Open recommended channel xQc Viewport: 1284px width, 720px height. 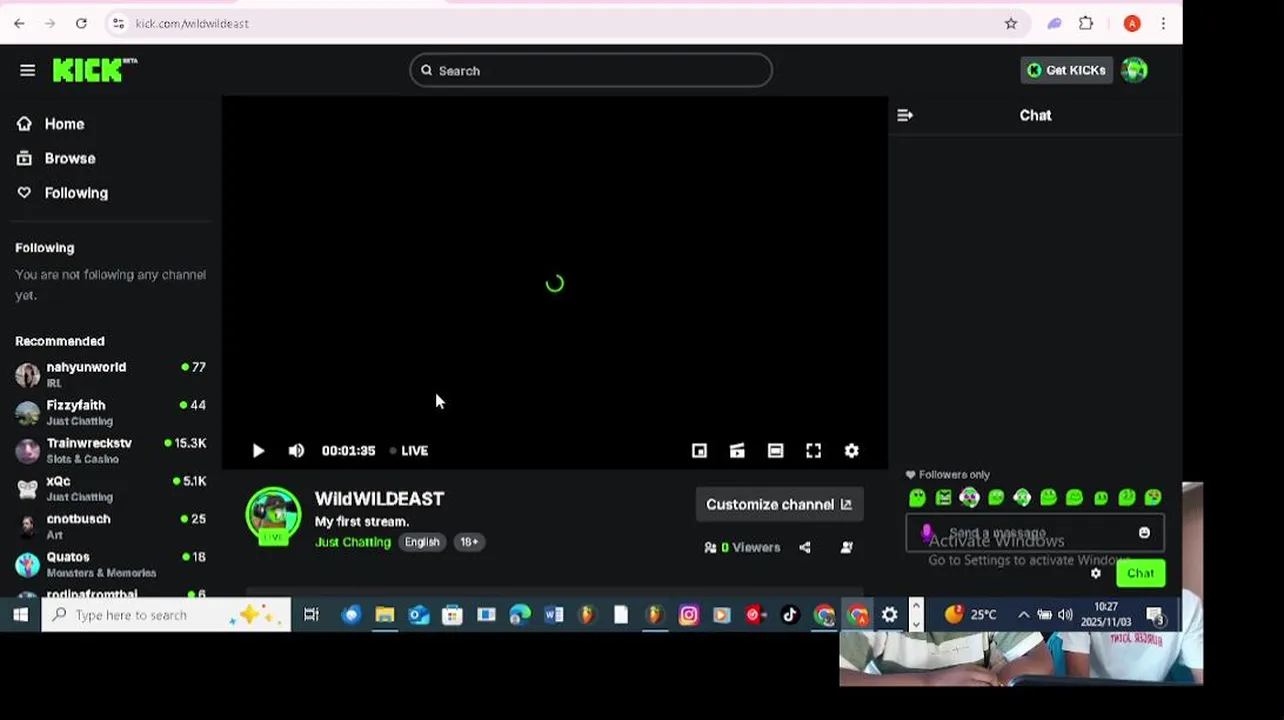pyautogui.click(x=110, y=488)
